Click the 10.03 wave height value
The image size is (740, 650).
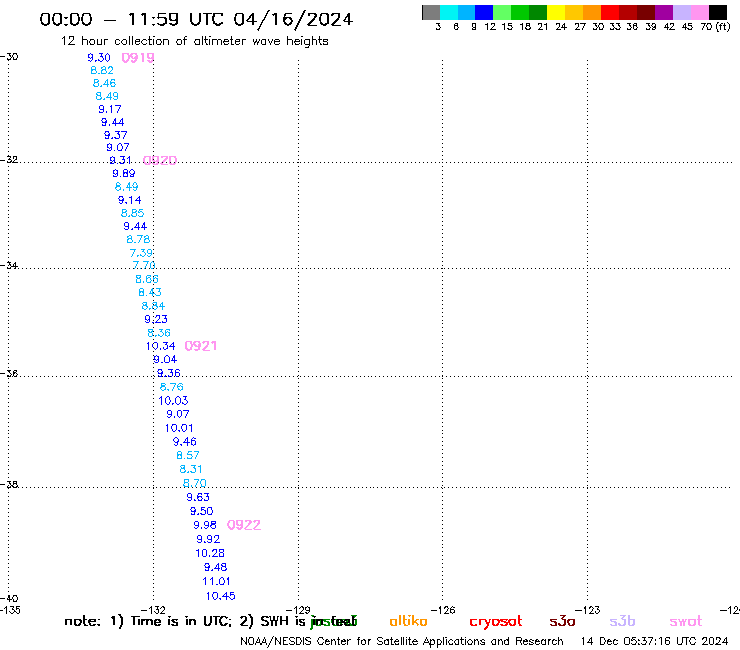[x=173, y=401]
